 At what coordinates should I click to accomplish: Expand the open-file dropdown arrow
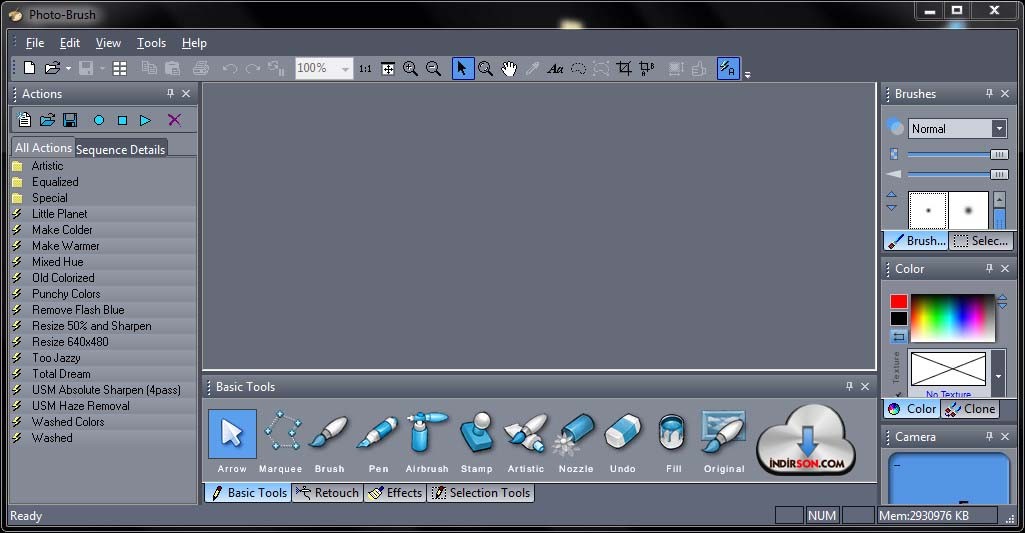pos(68,68)
